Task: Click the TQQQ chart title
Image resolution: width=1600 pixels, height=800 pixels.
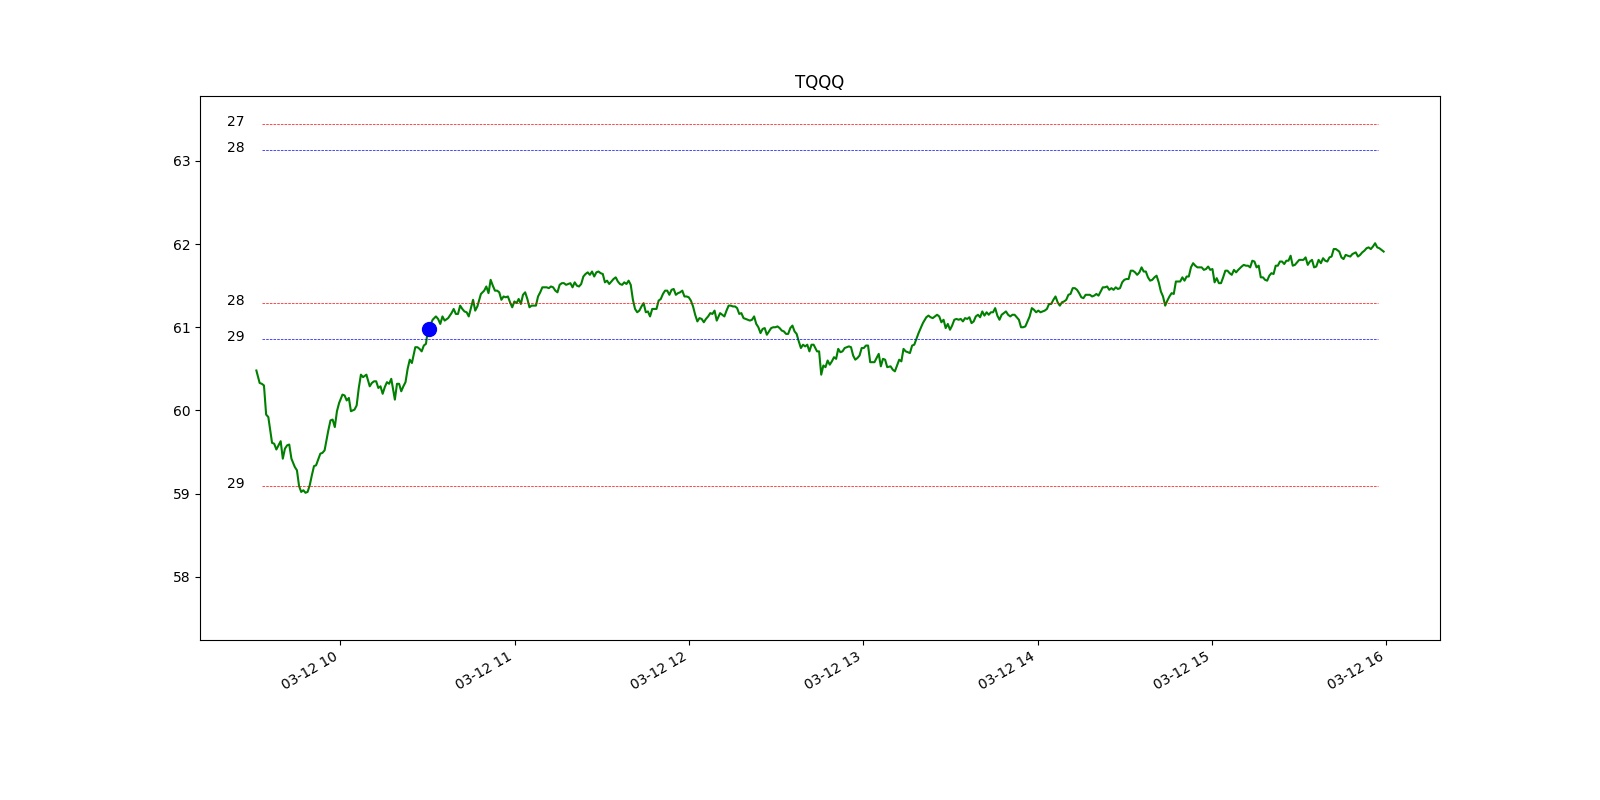Action: pyautogui.click(x=819, y=82)
